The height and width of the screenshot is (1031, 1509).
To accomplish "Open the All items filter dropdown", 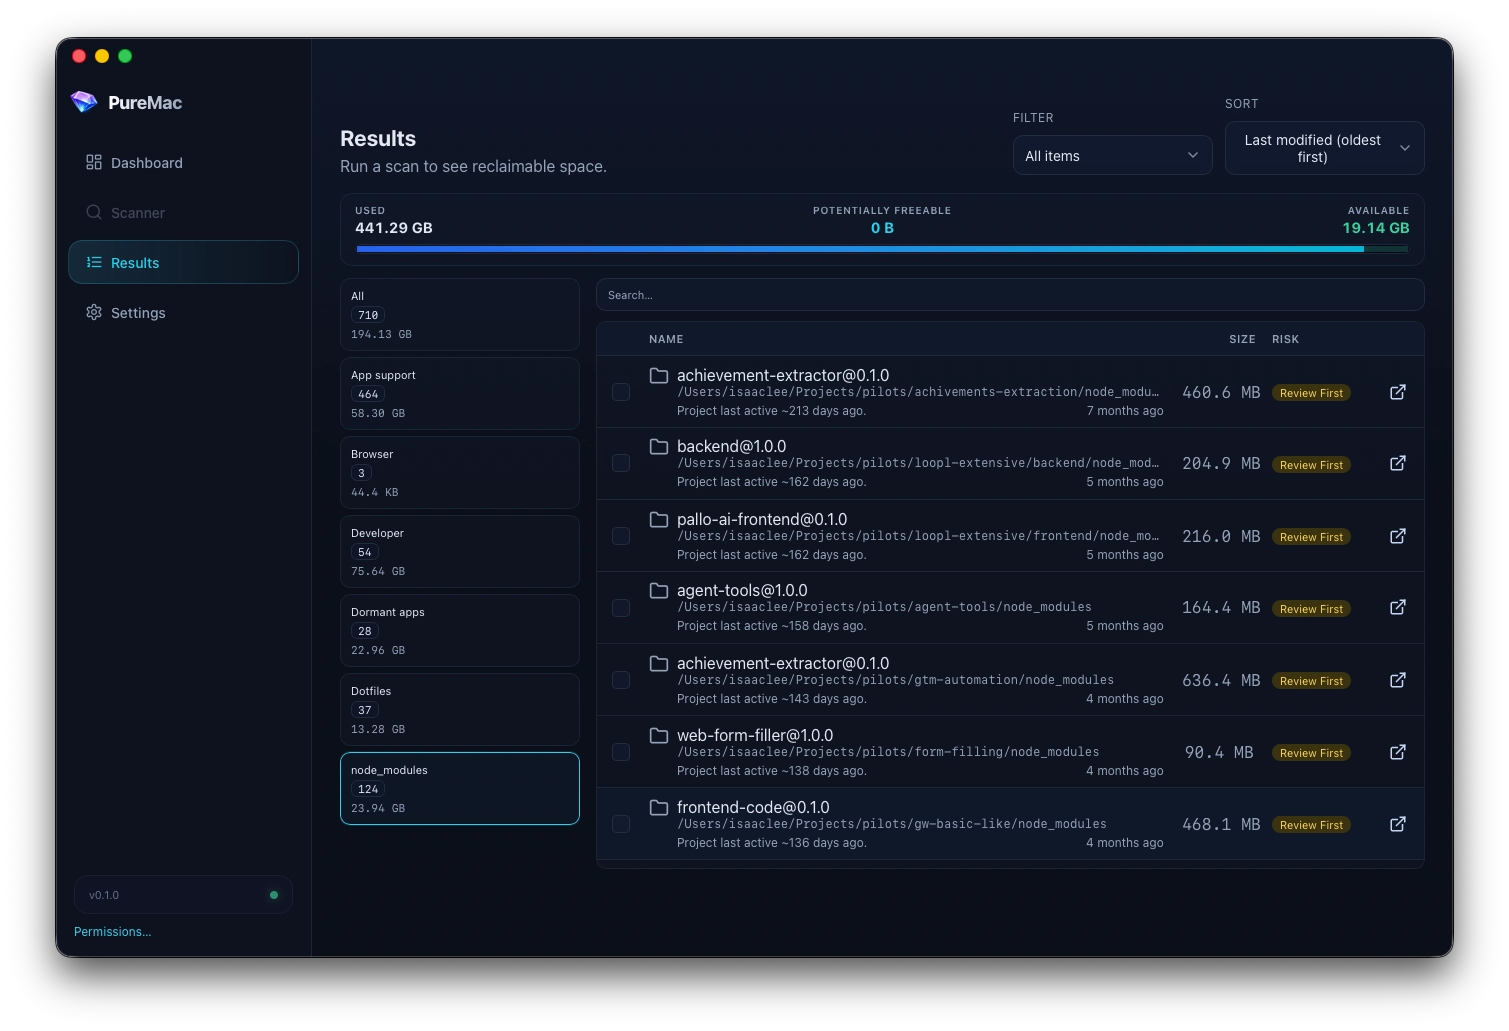I will point(1112,156).
